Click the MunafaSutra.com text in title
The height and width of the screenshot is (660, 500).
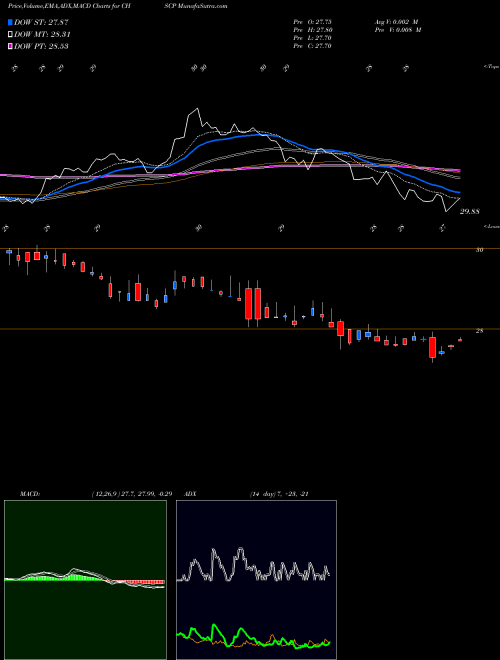click(203, 6)
